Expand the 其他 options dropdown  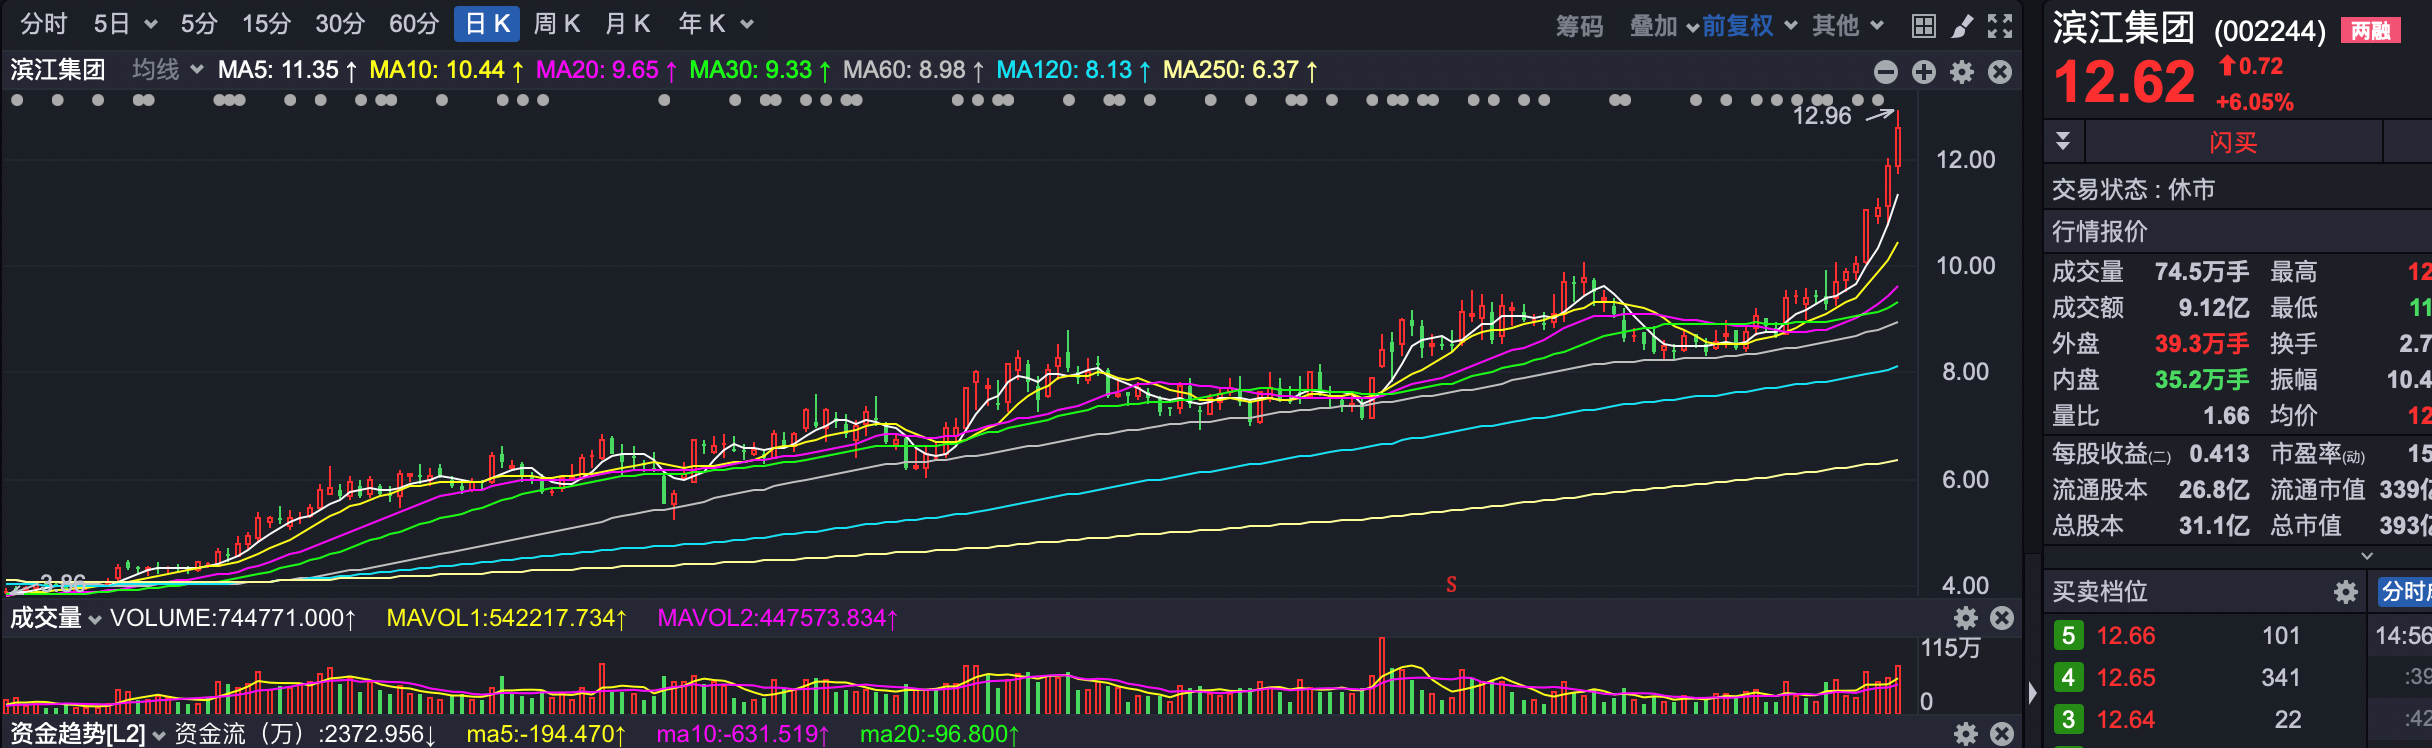(x=1847, y=26)
